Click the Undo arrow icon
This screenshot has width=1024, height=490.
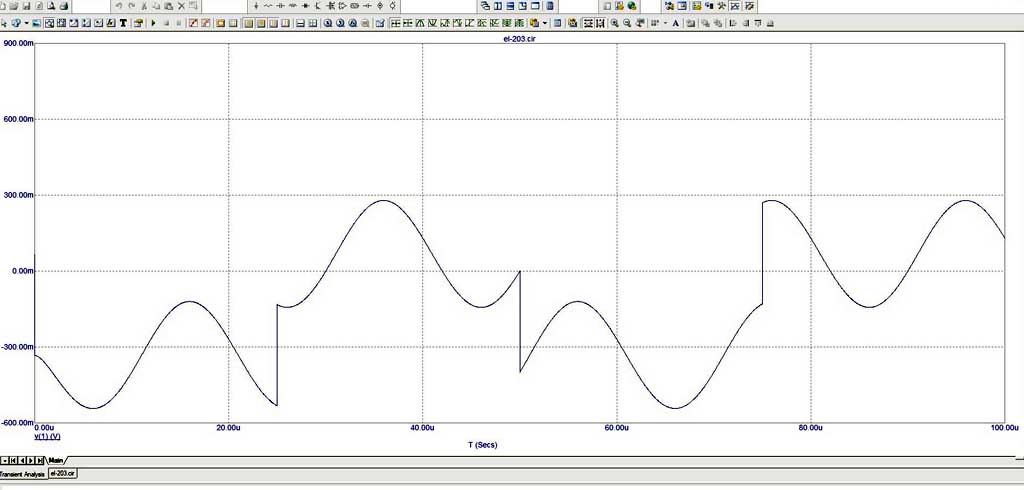click(x=118, y=6)
